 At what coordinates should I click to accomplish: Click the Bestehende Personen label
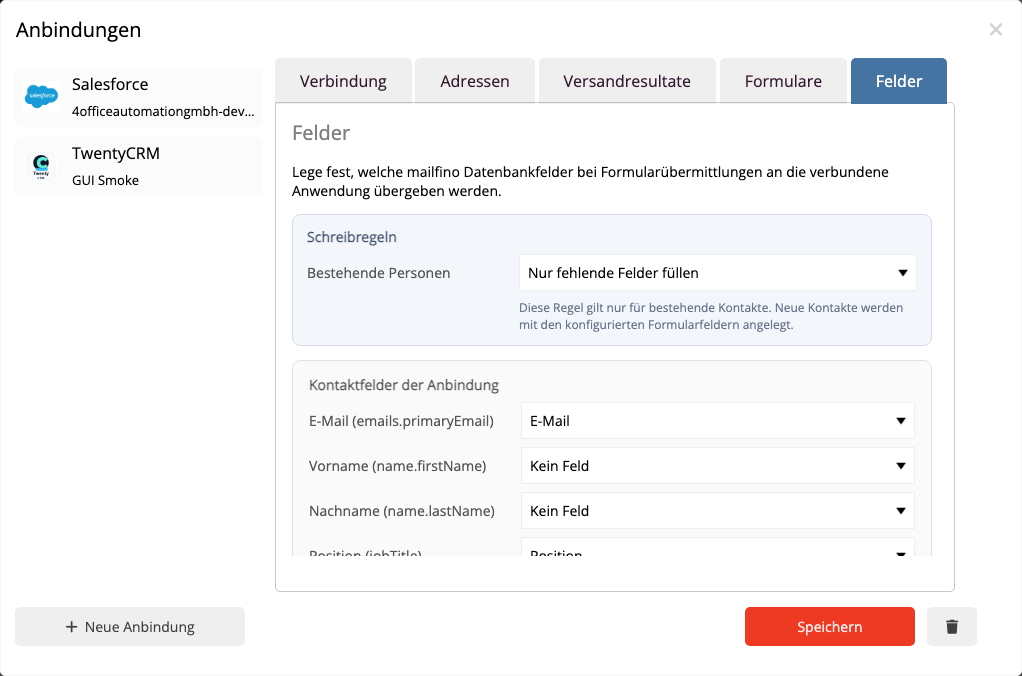tap(378, 272)
